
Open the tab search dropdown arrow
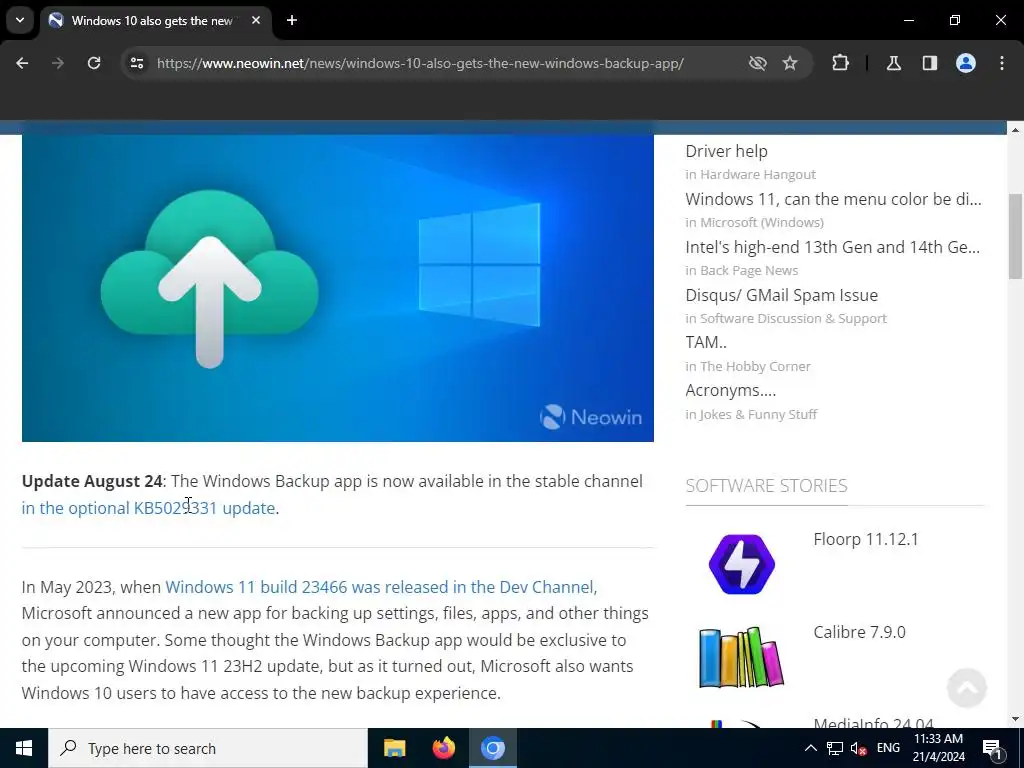(20, 20)
